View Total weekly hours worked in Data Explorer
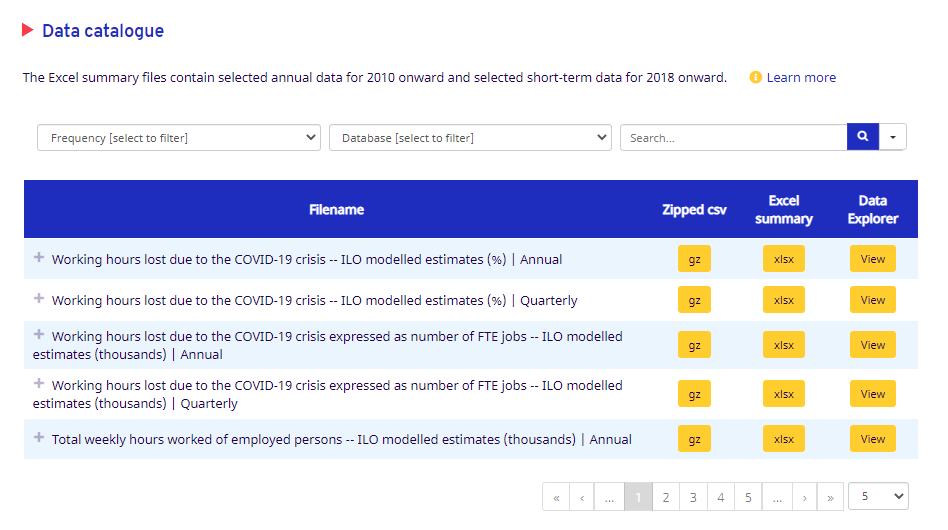The height and width of the screenshot is (530, 948). pos(873,439)
